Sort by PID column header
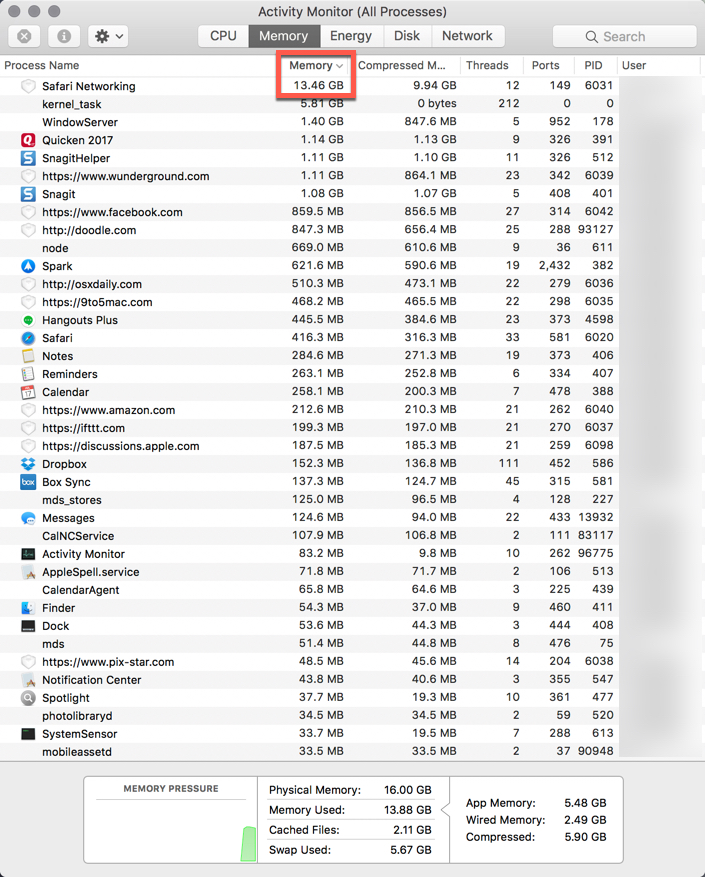The width and height of the screenshot is (705, 877). [x=595, y=65]
